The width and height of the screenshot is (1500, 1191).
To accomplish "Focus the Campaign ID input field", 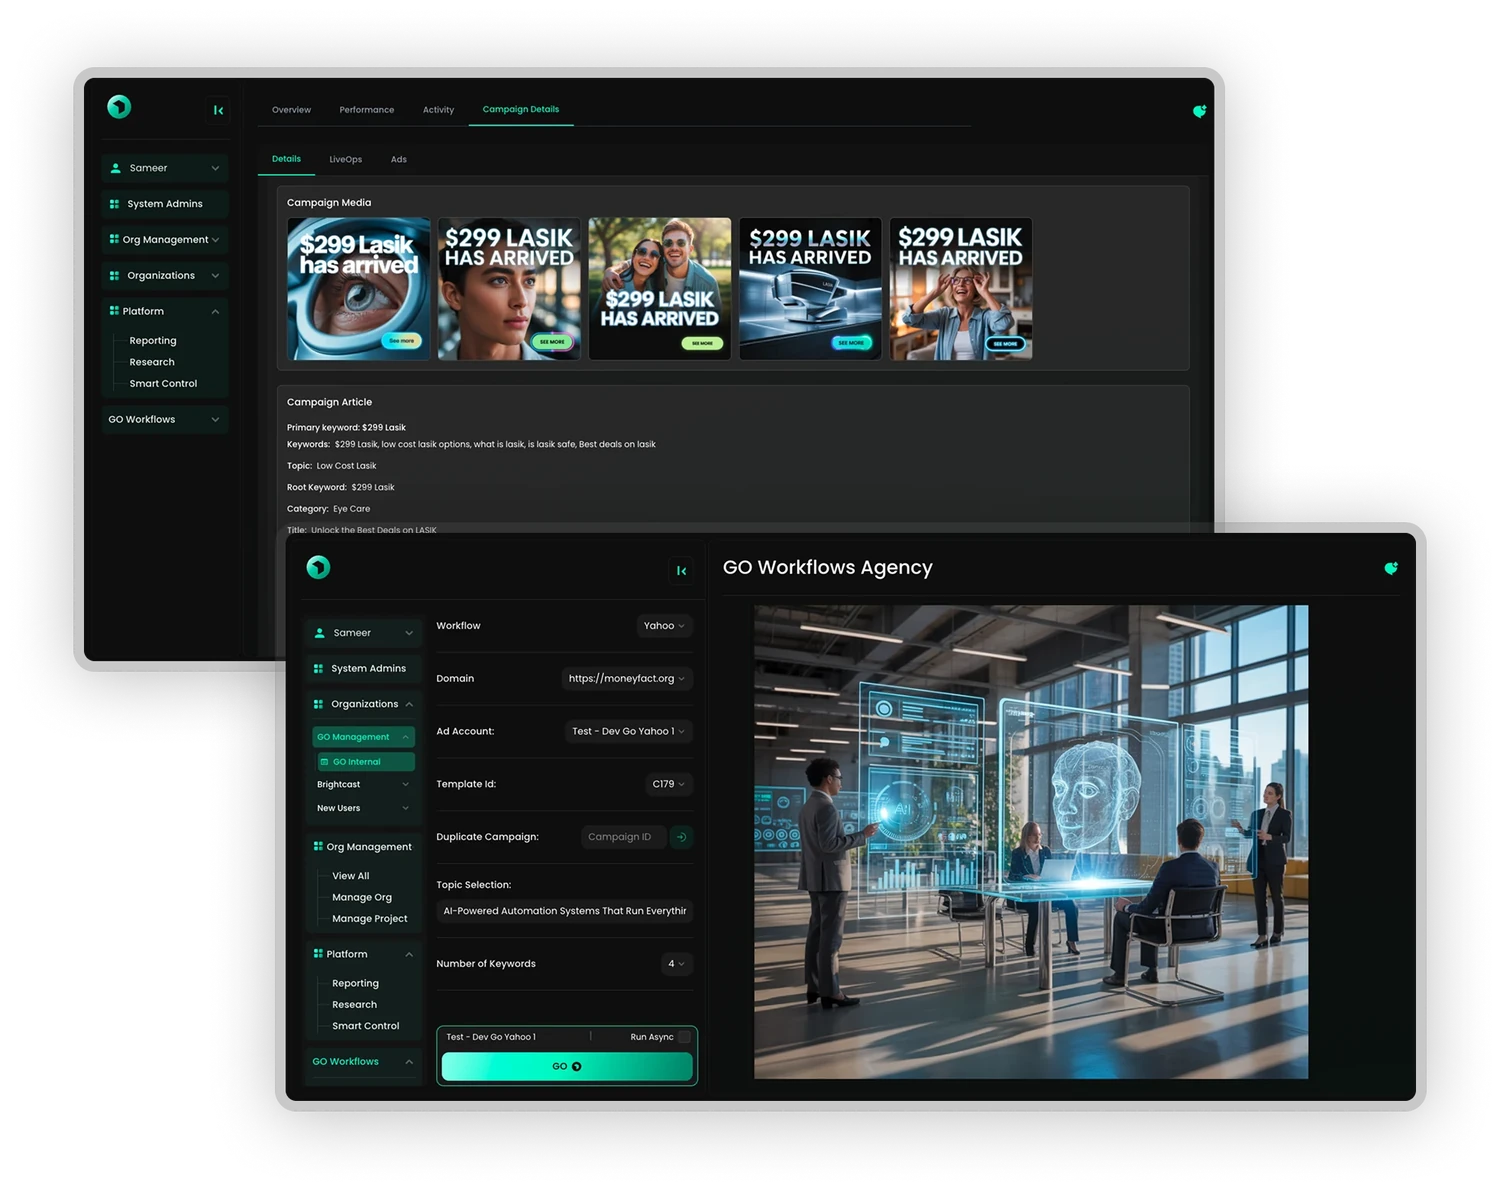I will click(623, 837).
